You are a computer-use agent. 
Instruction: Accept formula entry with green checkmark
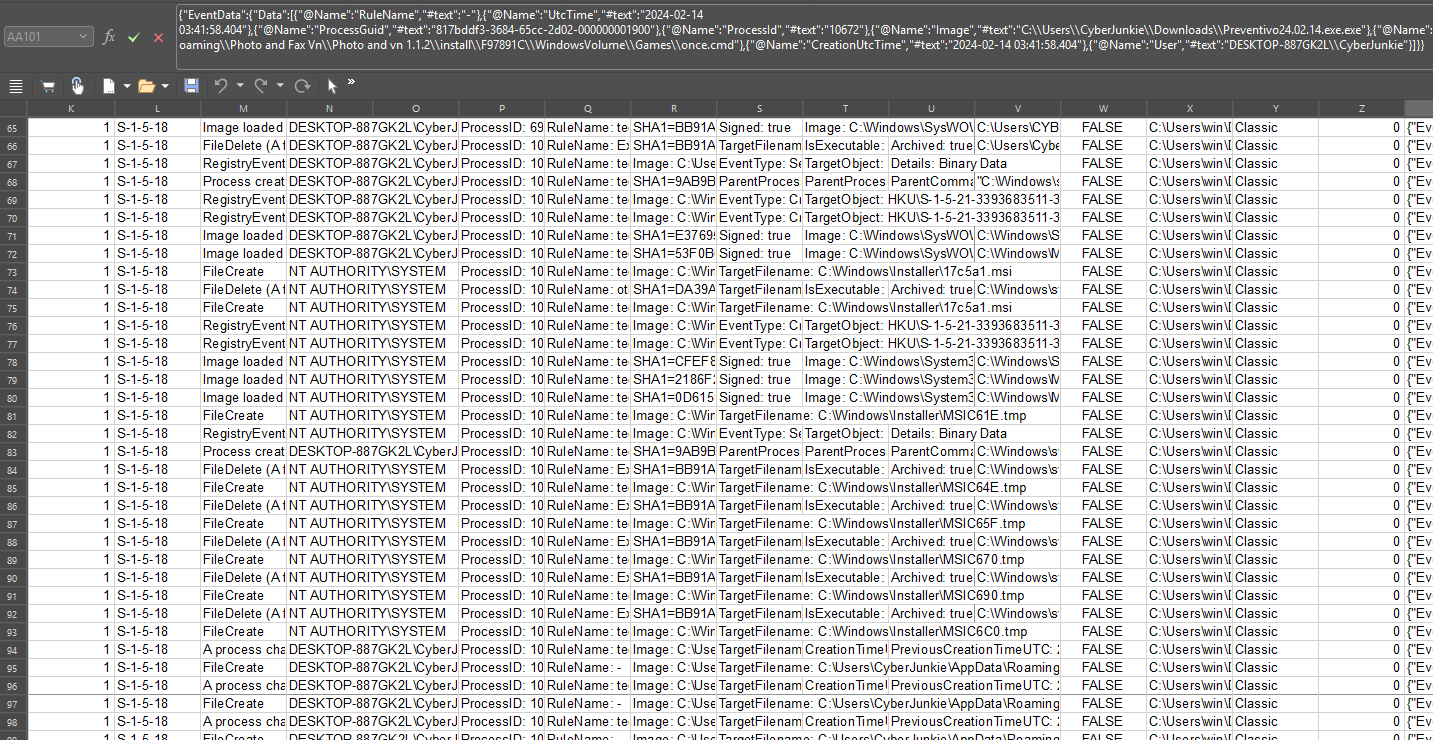click(134, 37)
